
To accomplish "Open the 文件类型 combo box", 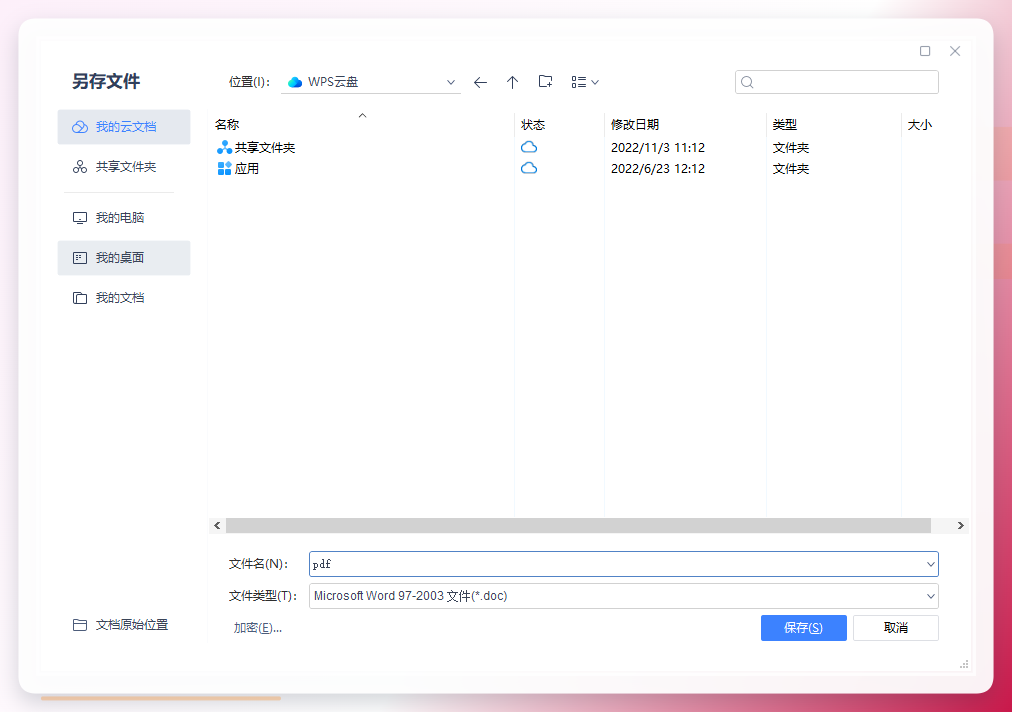I will (x=623, y=596).
